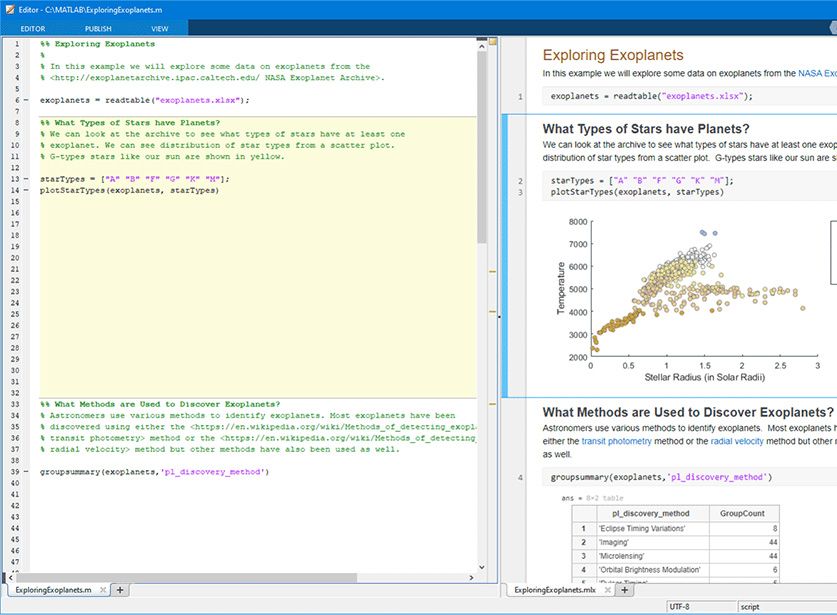Select the ExploringExoplanets.mlx document tab

click(553, 591)
